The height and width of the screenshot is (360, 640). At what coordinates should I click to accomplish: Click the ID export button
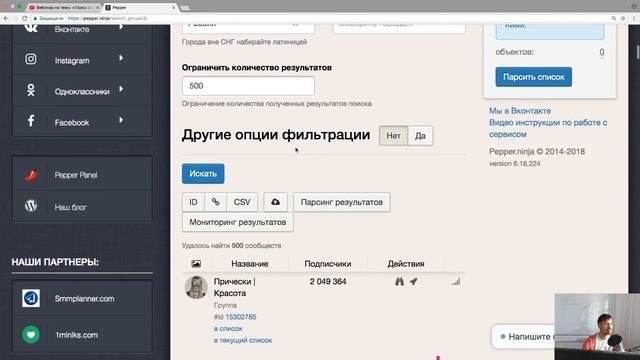coord(193,202)
